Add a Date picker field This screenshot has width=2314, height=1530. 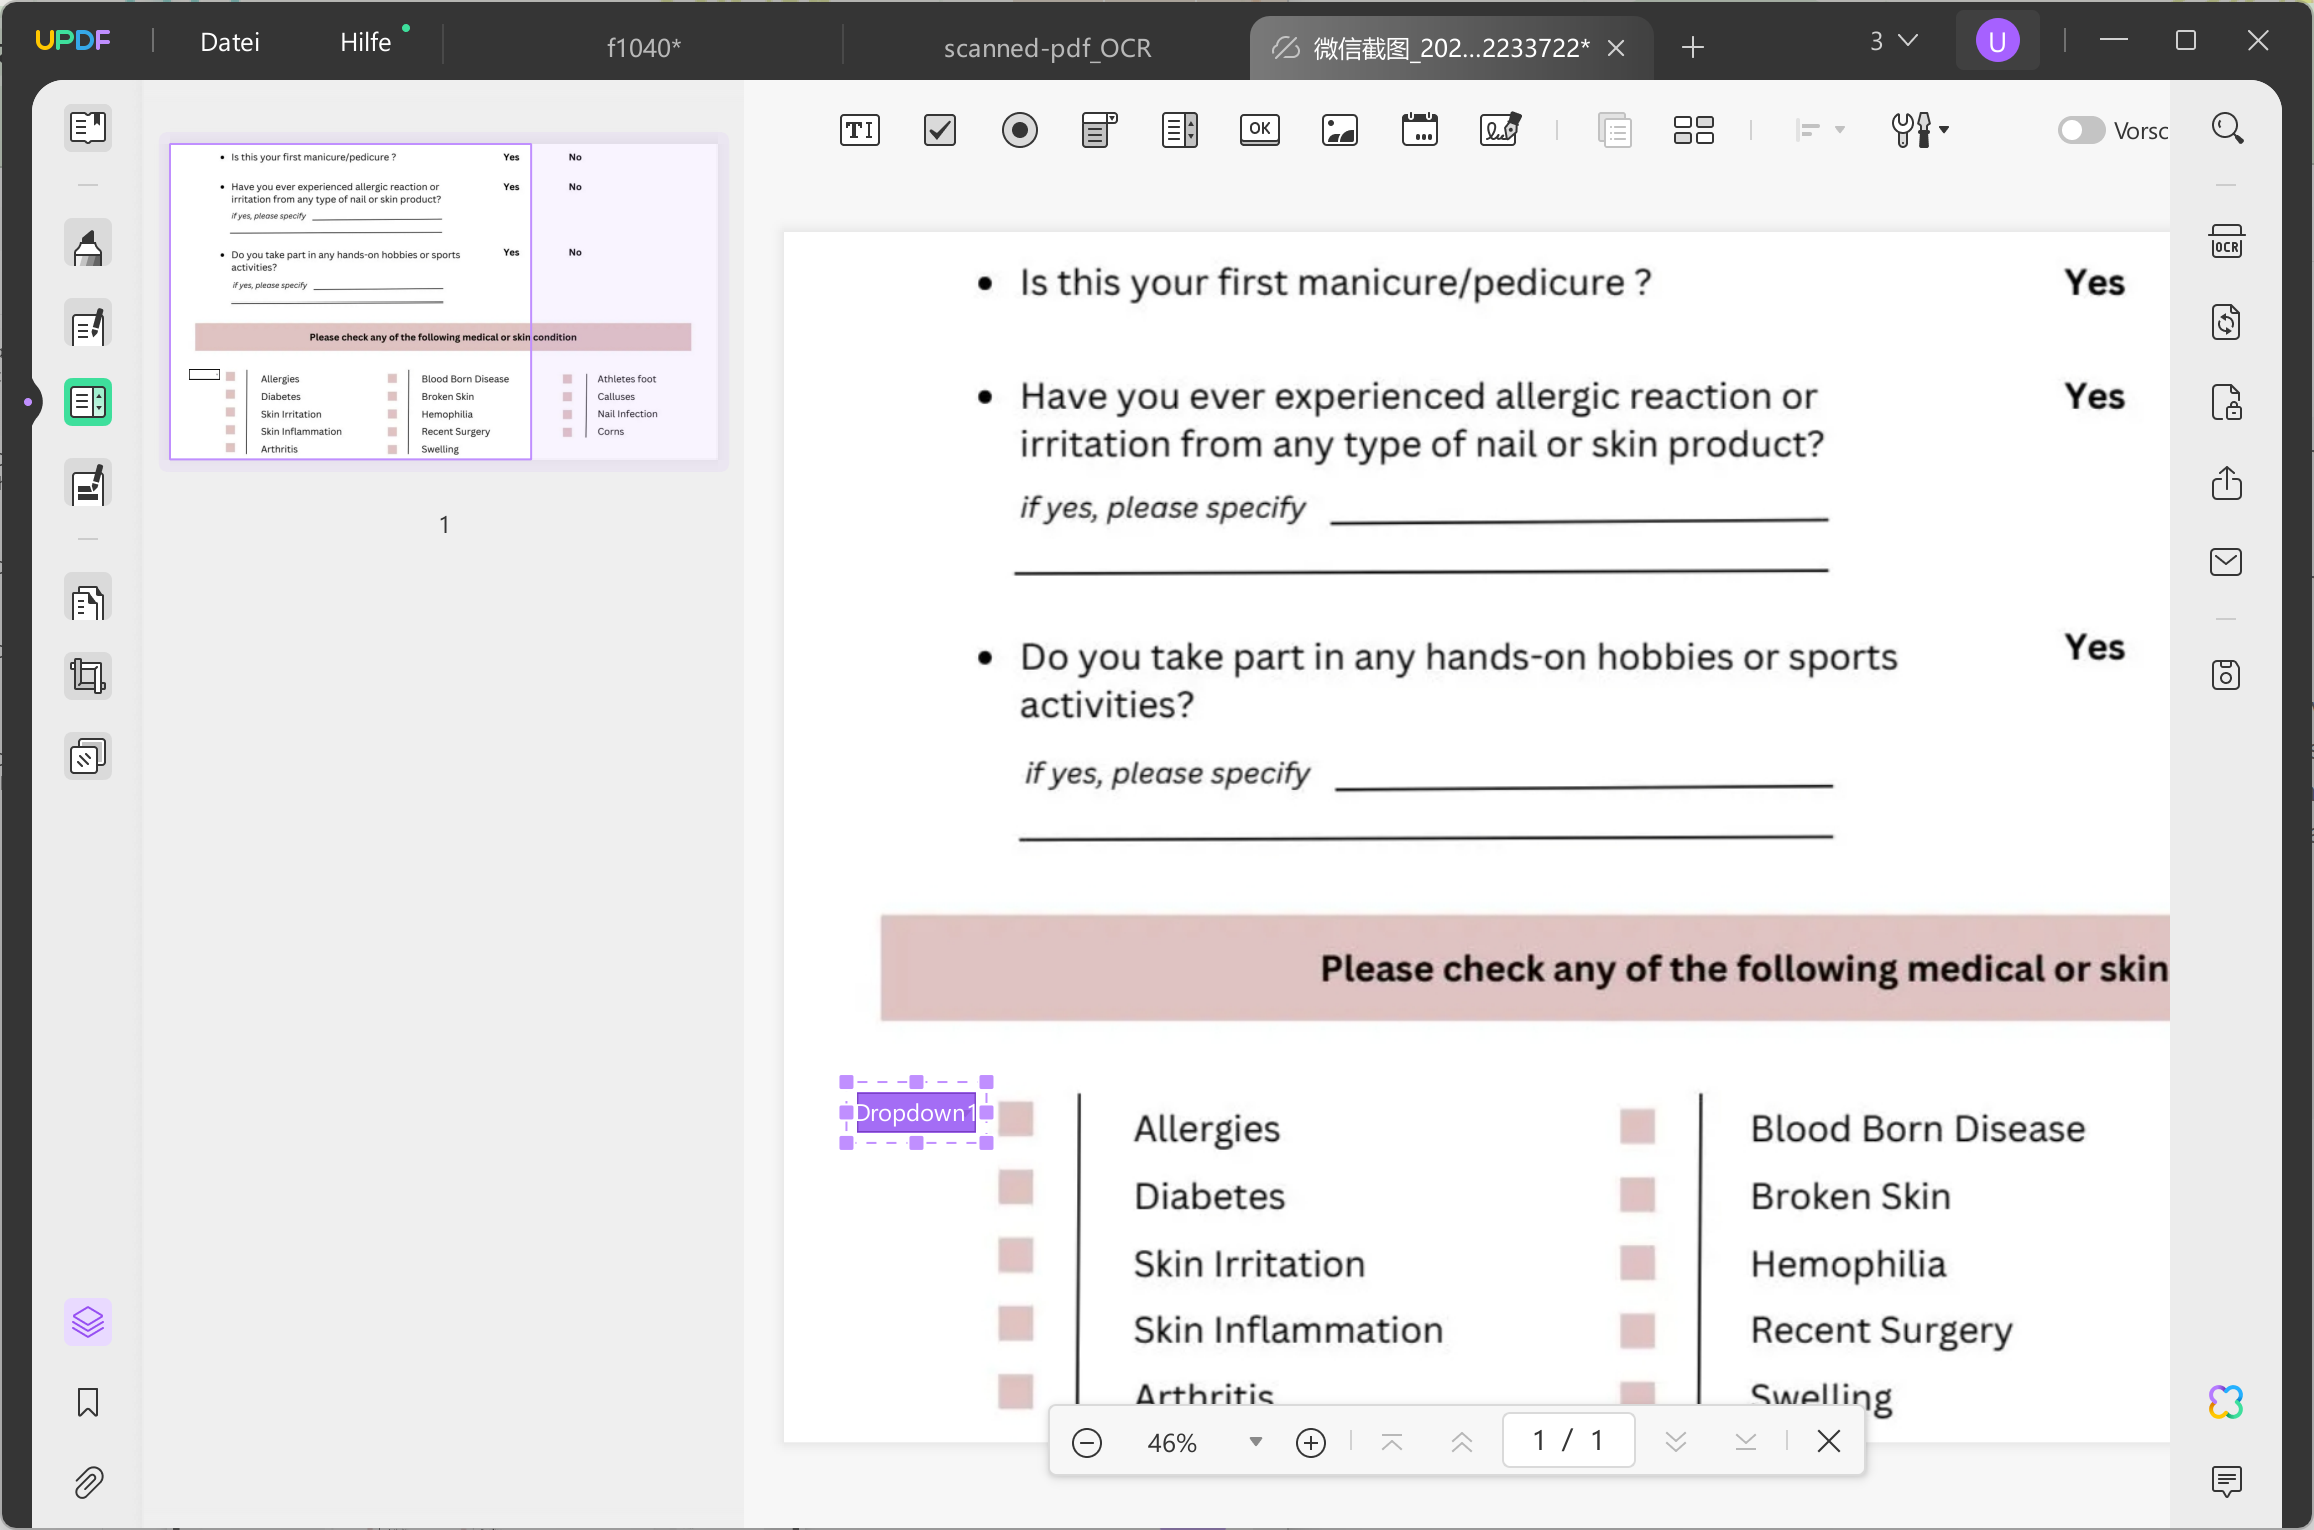click(1419, 130)
